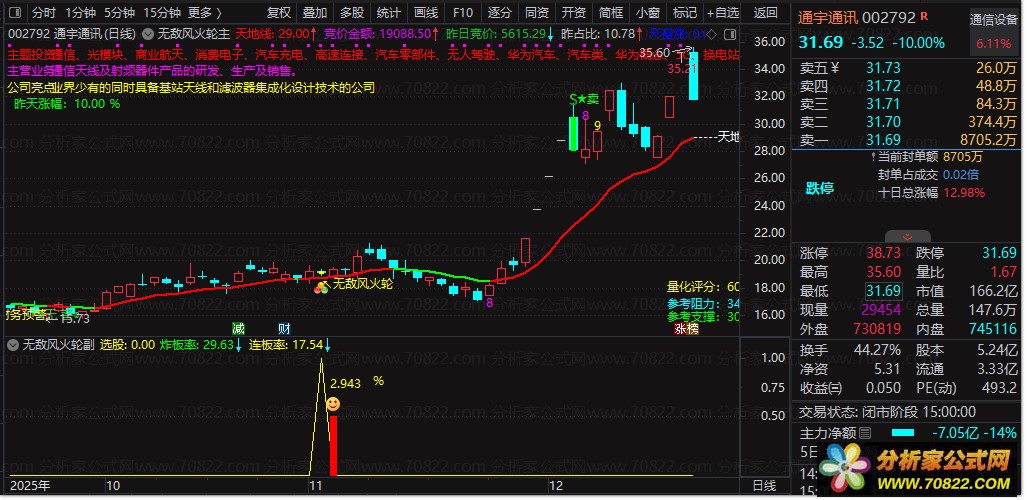Switch to 5分钟 period
This screenshot has height=500, width=1027.
tap(120, 12)
